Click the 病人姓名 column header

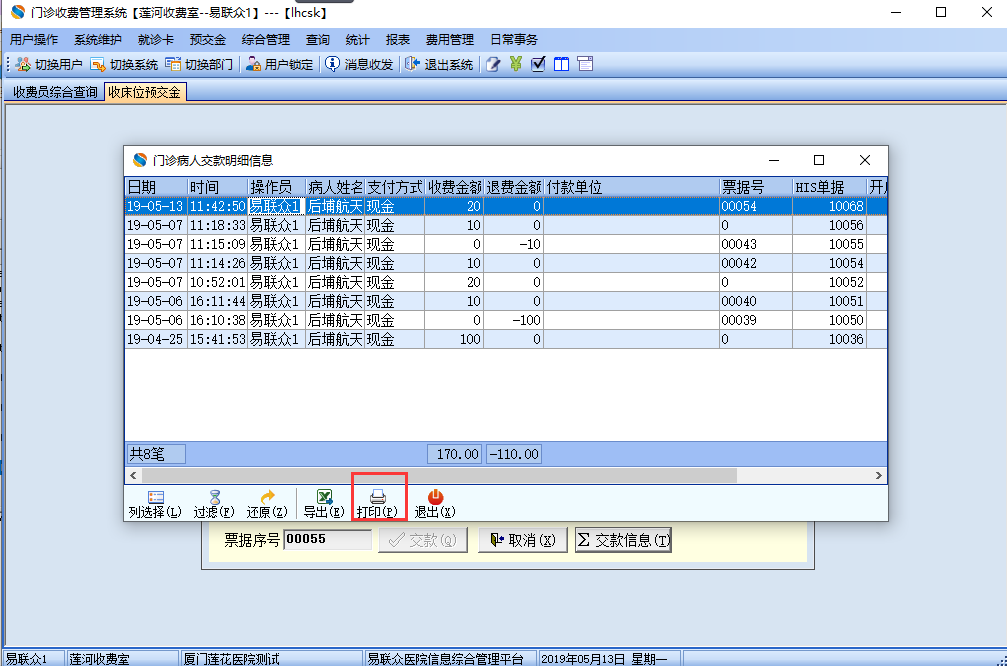pos(335,187)
